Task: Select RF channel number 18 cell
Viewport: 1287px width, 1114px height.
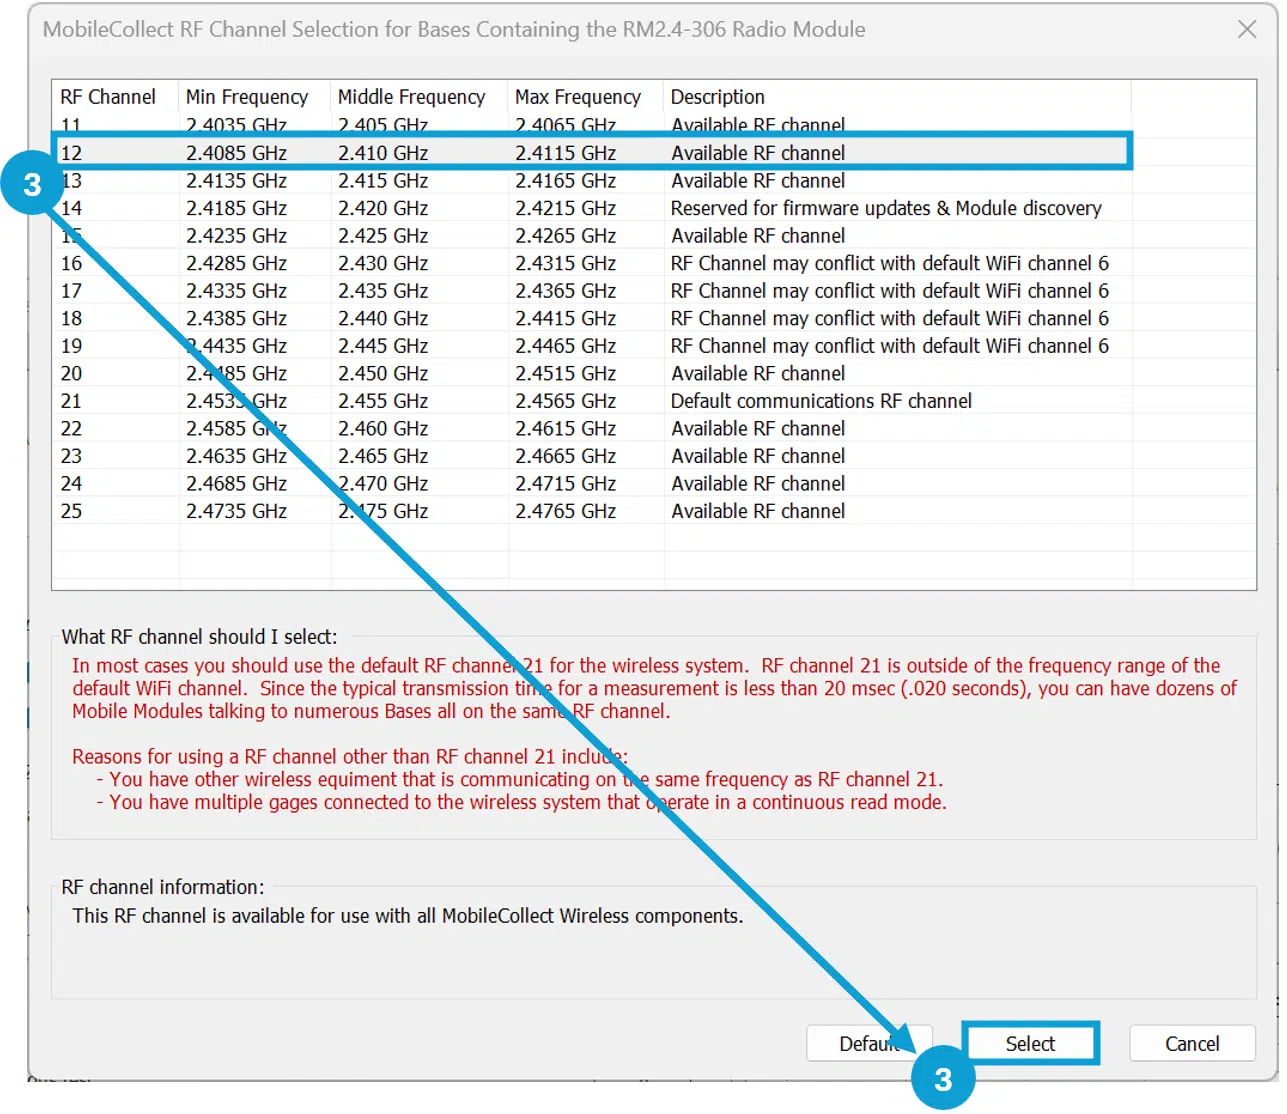Action: coord(71,318)
